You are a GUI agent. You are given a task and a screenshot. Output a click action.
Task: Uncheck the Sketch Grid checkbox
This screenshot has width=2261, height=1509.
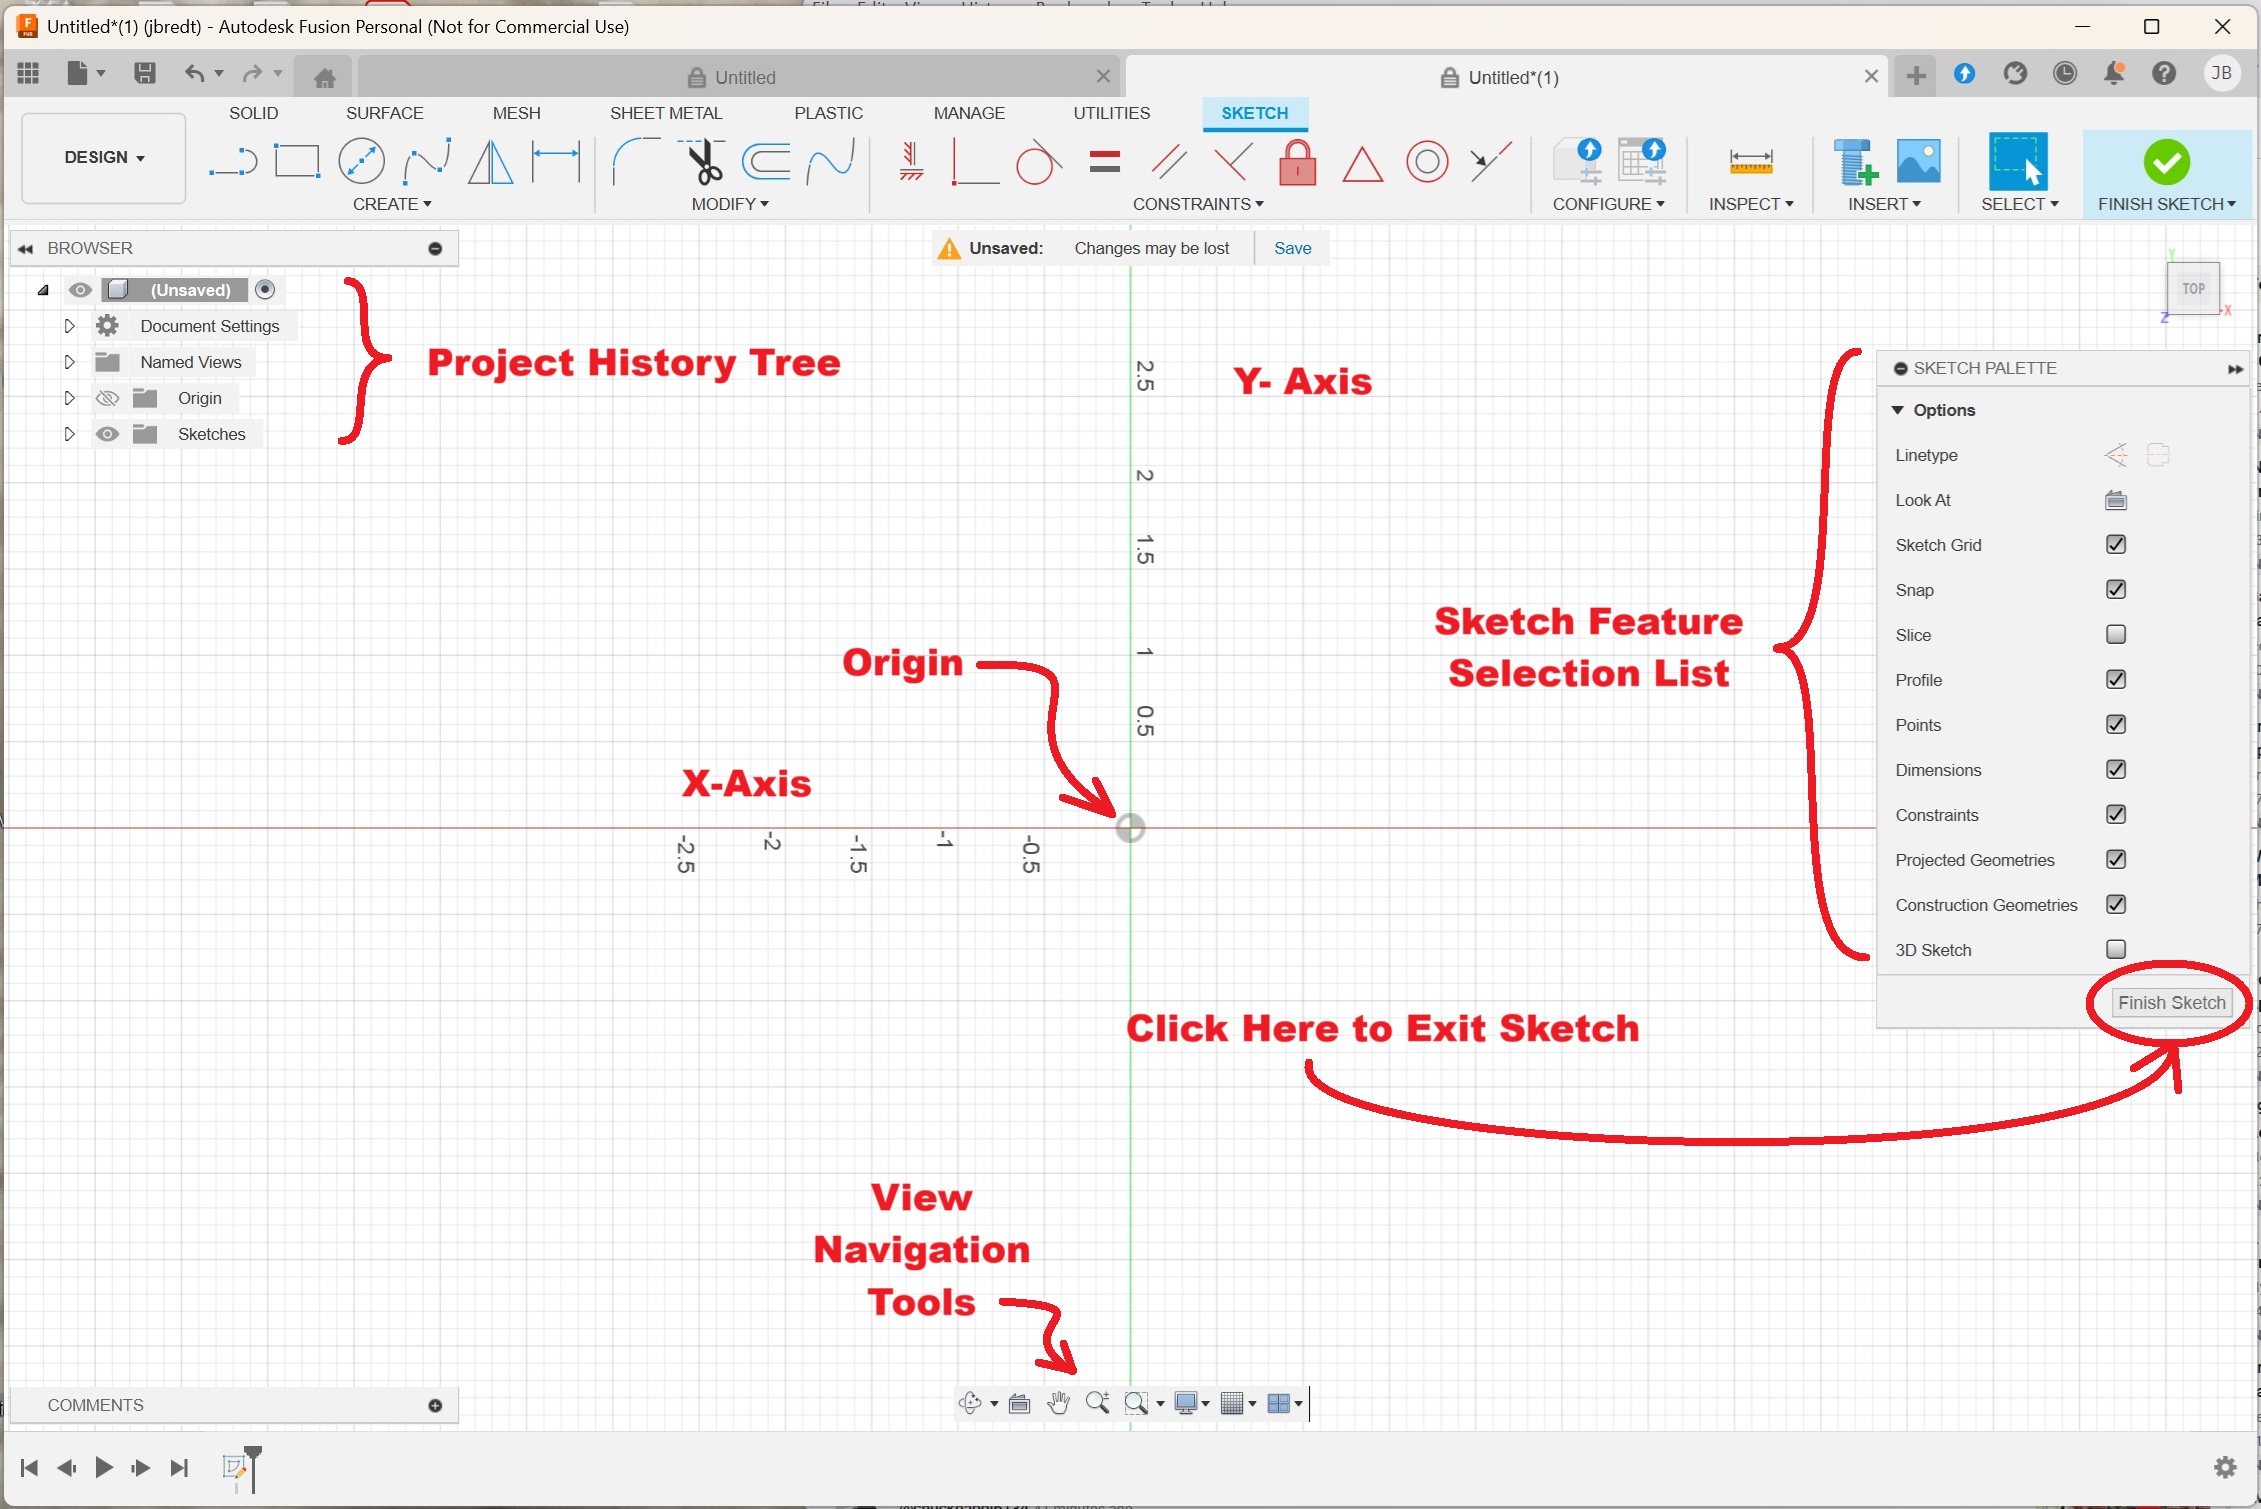2115,545
